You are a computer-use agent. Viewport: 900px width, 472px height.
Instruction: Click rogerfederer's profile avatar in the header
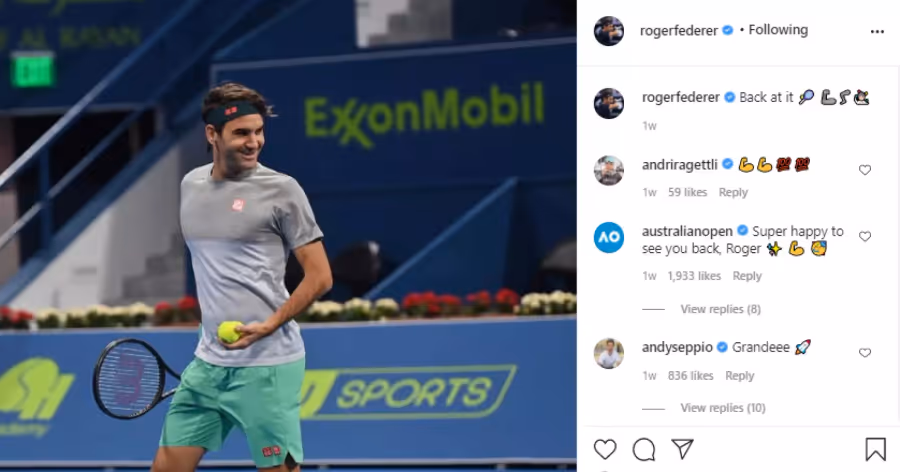click(609, 31)
